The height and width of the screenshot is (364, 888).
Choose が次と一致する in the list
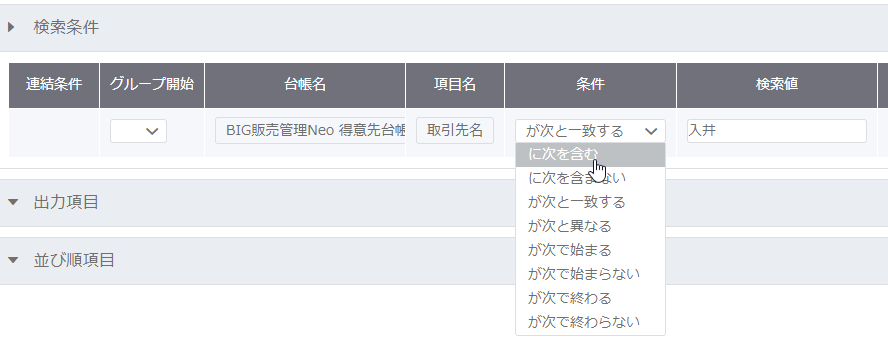tap(590, 202)
